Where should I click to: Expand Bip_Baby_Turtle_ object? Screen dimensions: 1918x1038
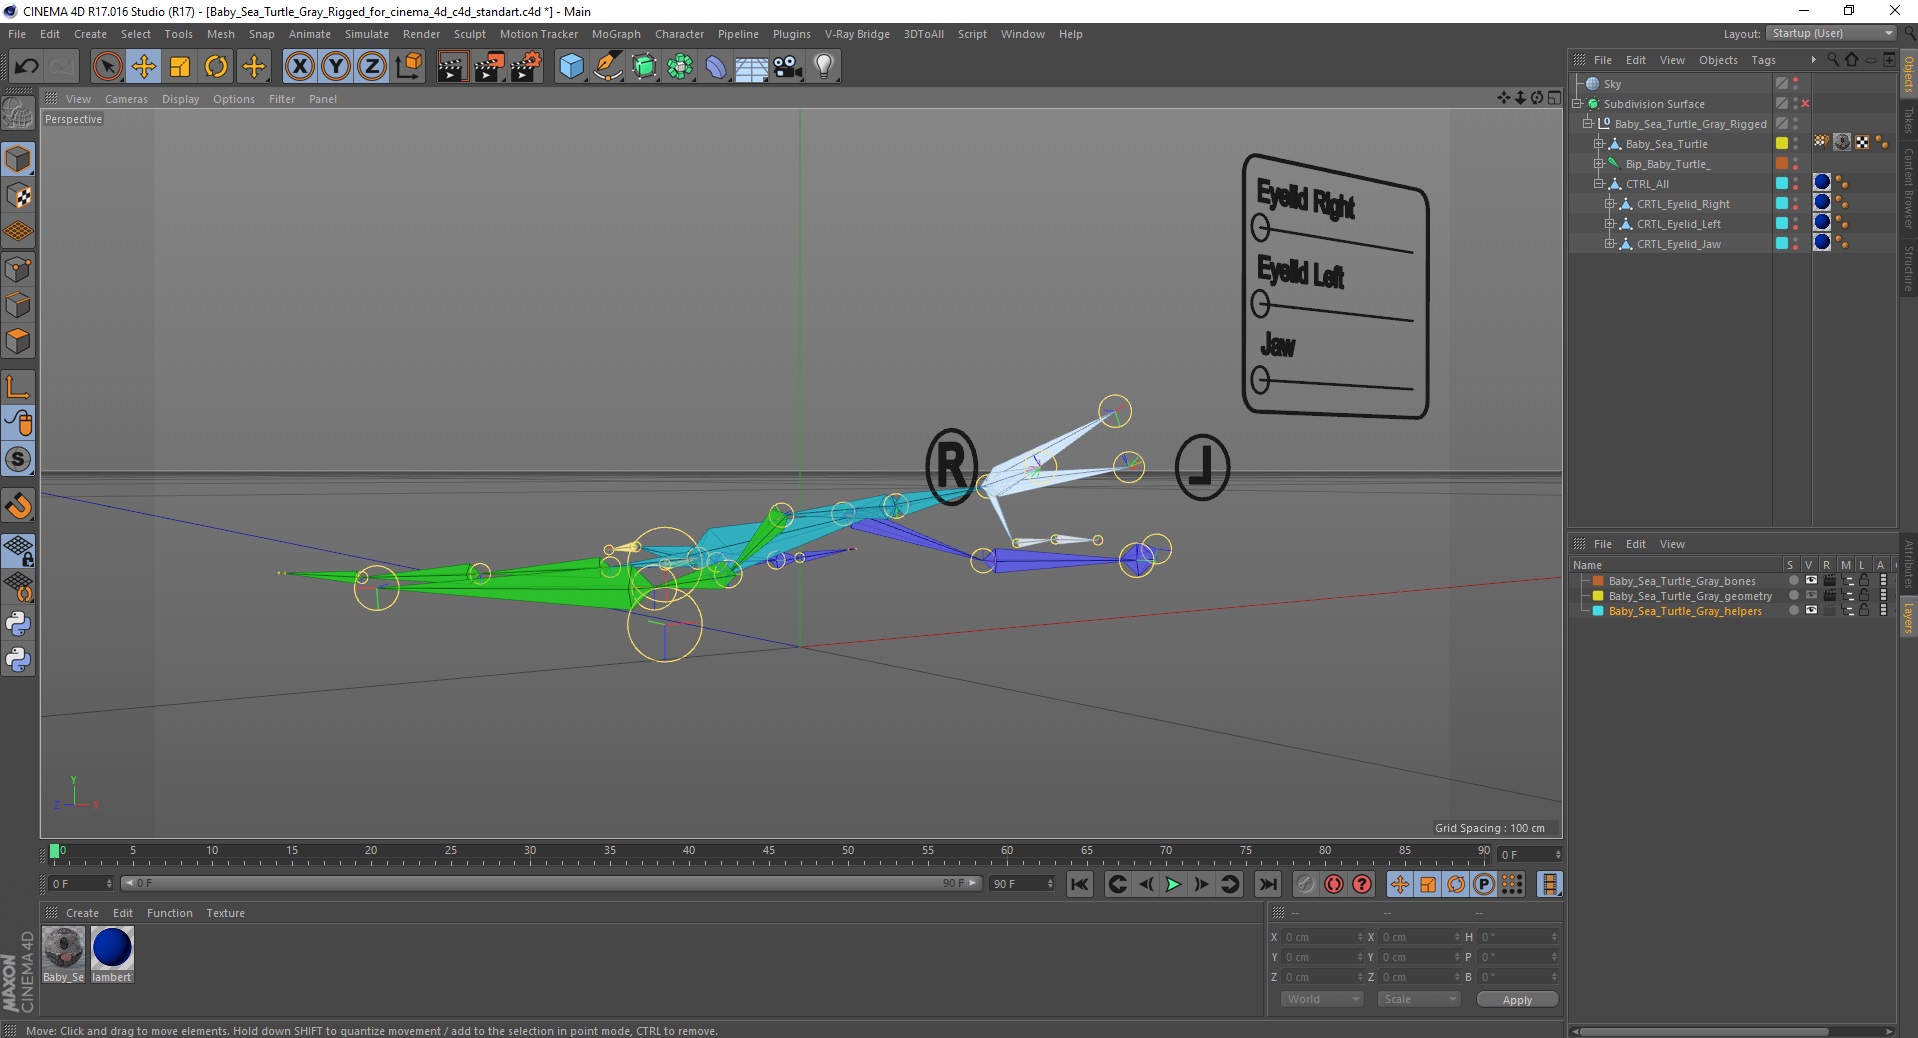point(1599,164)
